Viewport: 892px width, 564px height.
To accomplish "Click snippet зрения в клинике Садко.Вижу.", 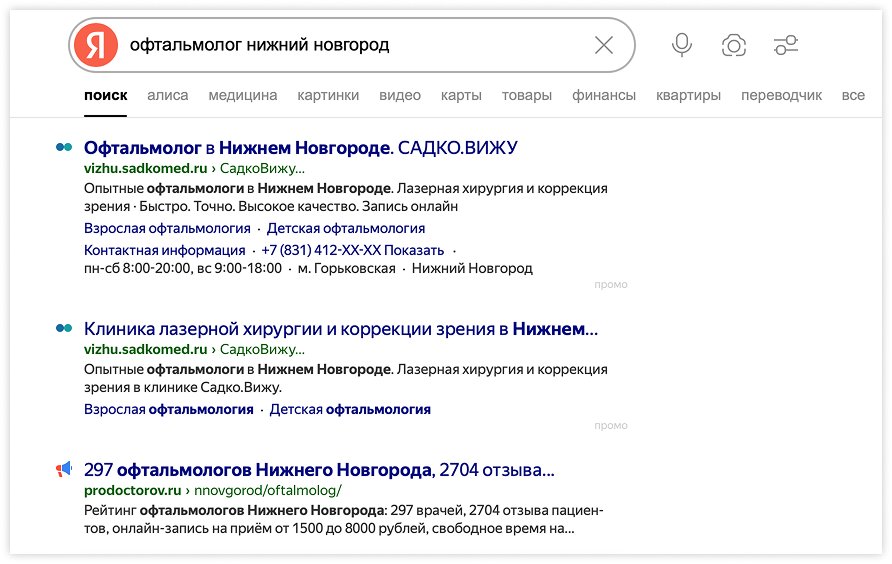I will [183, 388].
